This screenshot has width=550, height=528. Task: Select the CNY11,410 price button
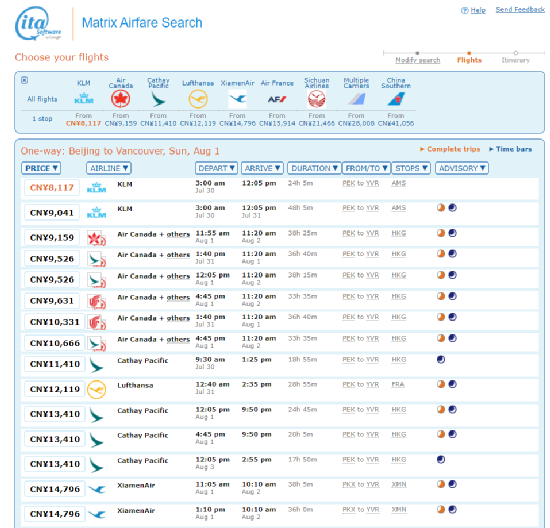click(x=55, y=364)
